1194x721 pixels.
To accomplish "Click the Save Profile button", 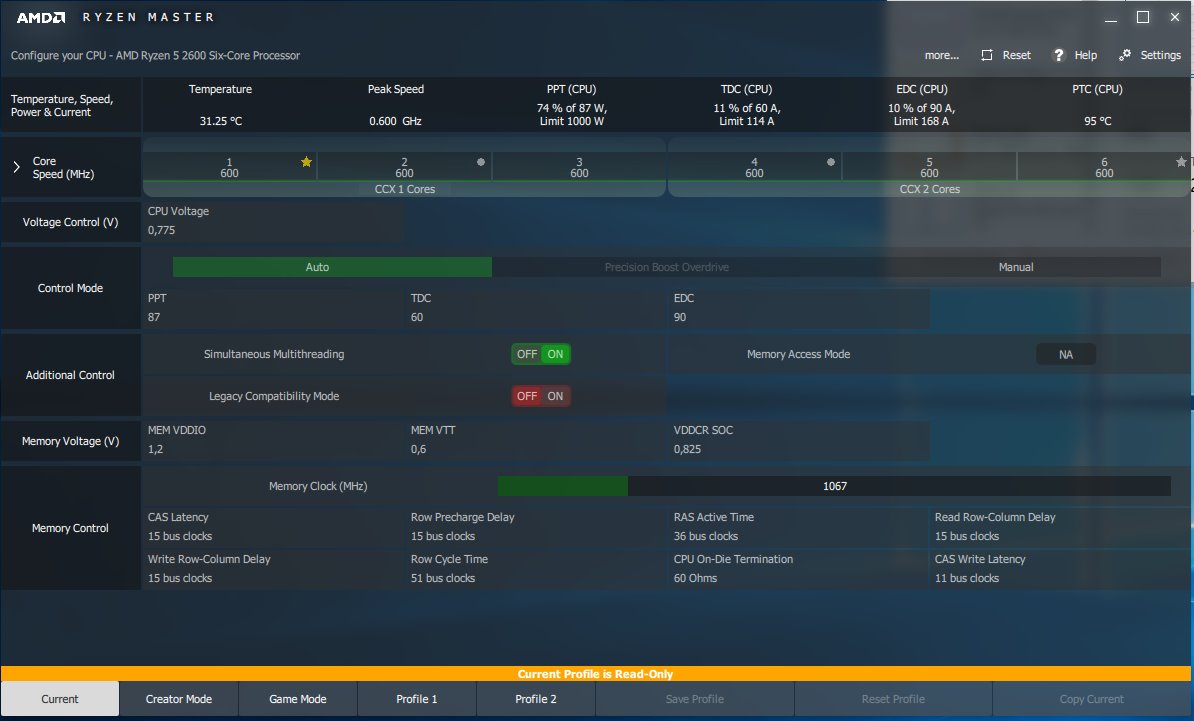I will coord(694,699).
